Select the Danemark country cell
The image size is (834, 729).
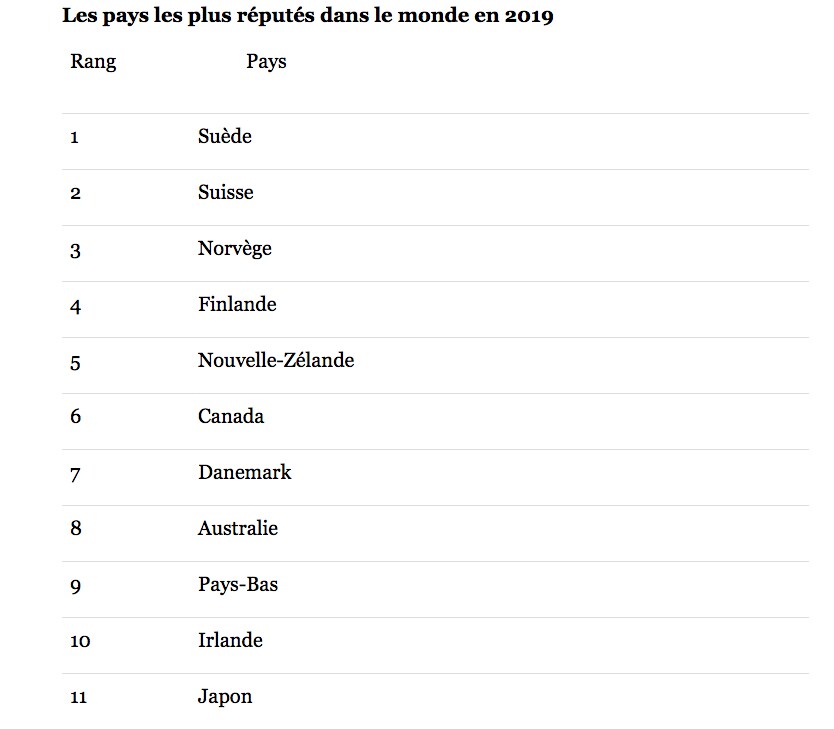point(245,472)
